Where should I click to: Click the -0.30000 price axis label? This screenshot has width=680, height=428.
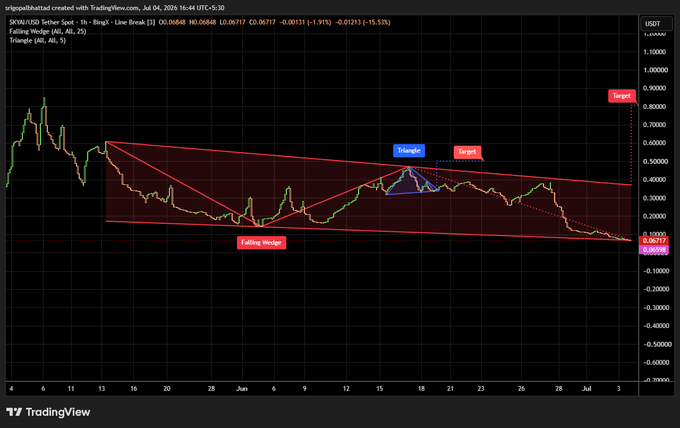point(654,307)
